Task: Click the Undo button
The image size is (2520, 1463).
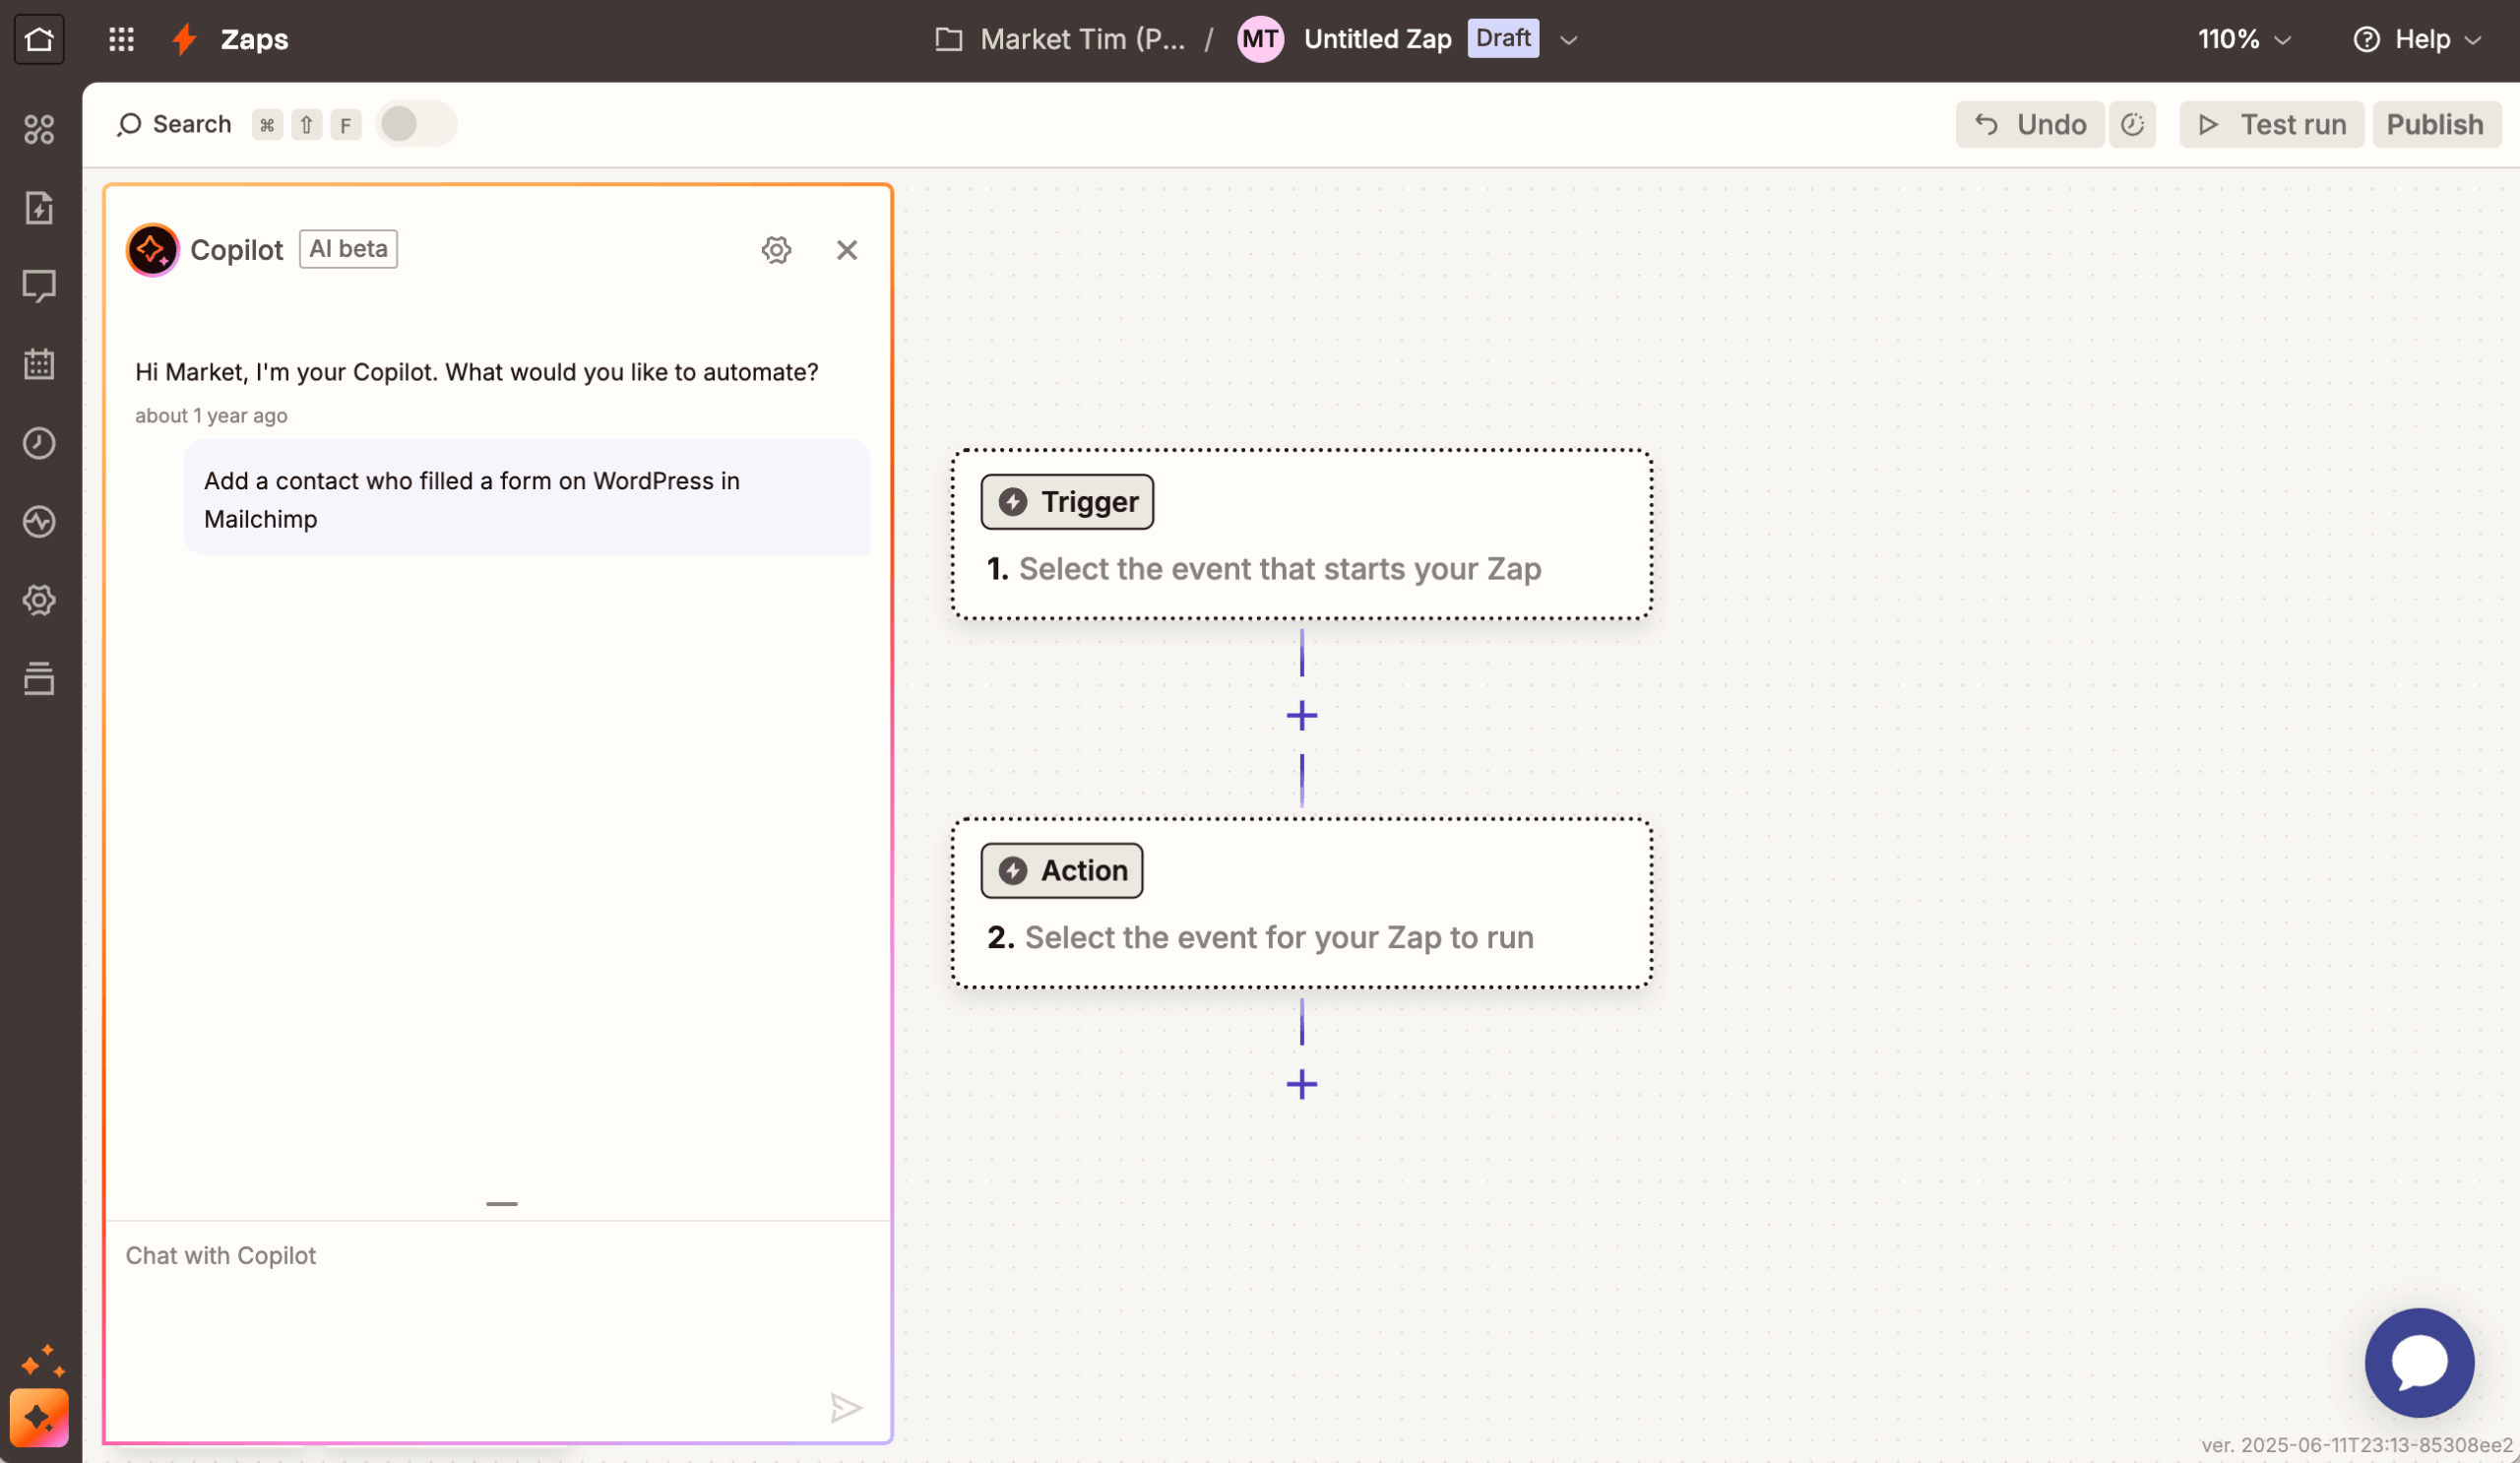Action: (x=2030, y=124)
